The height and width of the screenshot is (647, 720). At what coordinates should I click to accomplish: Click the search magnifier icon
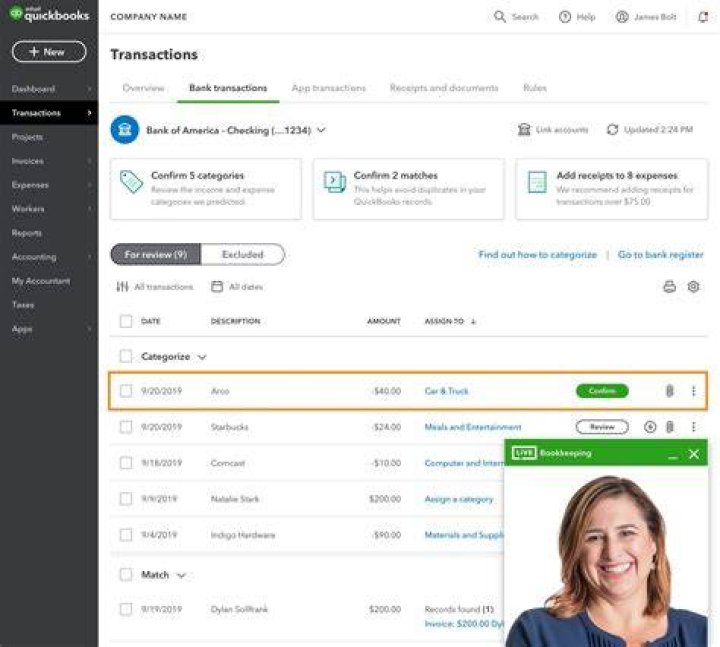click(500, 17)
